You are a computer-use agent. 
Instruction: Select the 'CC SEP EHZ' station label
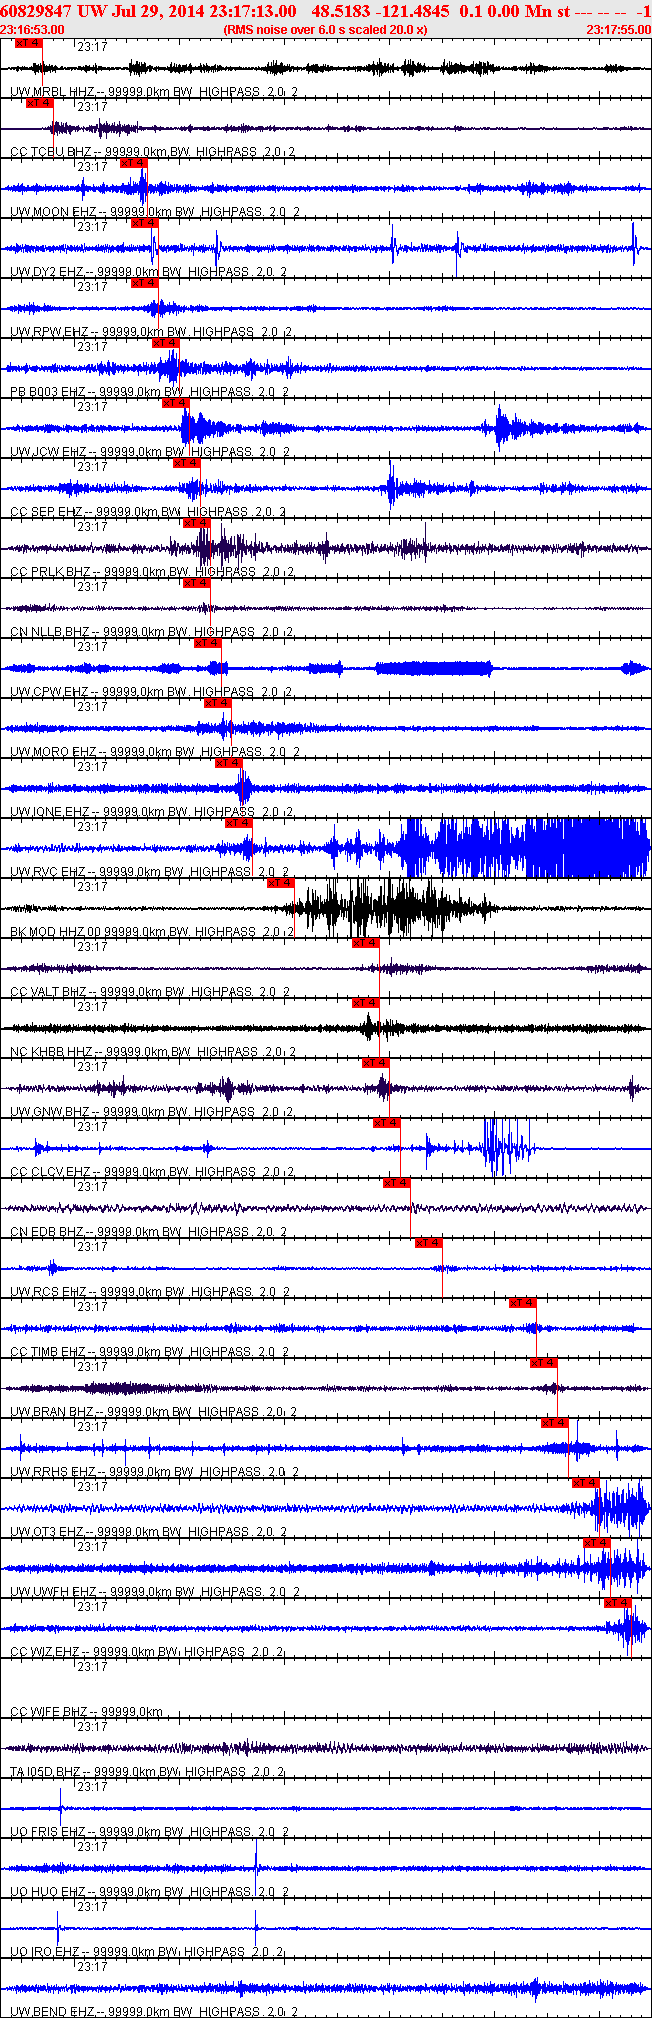(x=46, y=512)
